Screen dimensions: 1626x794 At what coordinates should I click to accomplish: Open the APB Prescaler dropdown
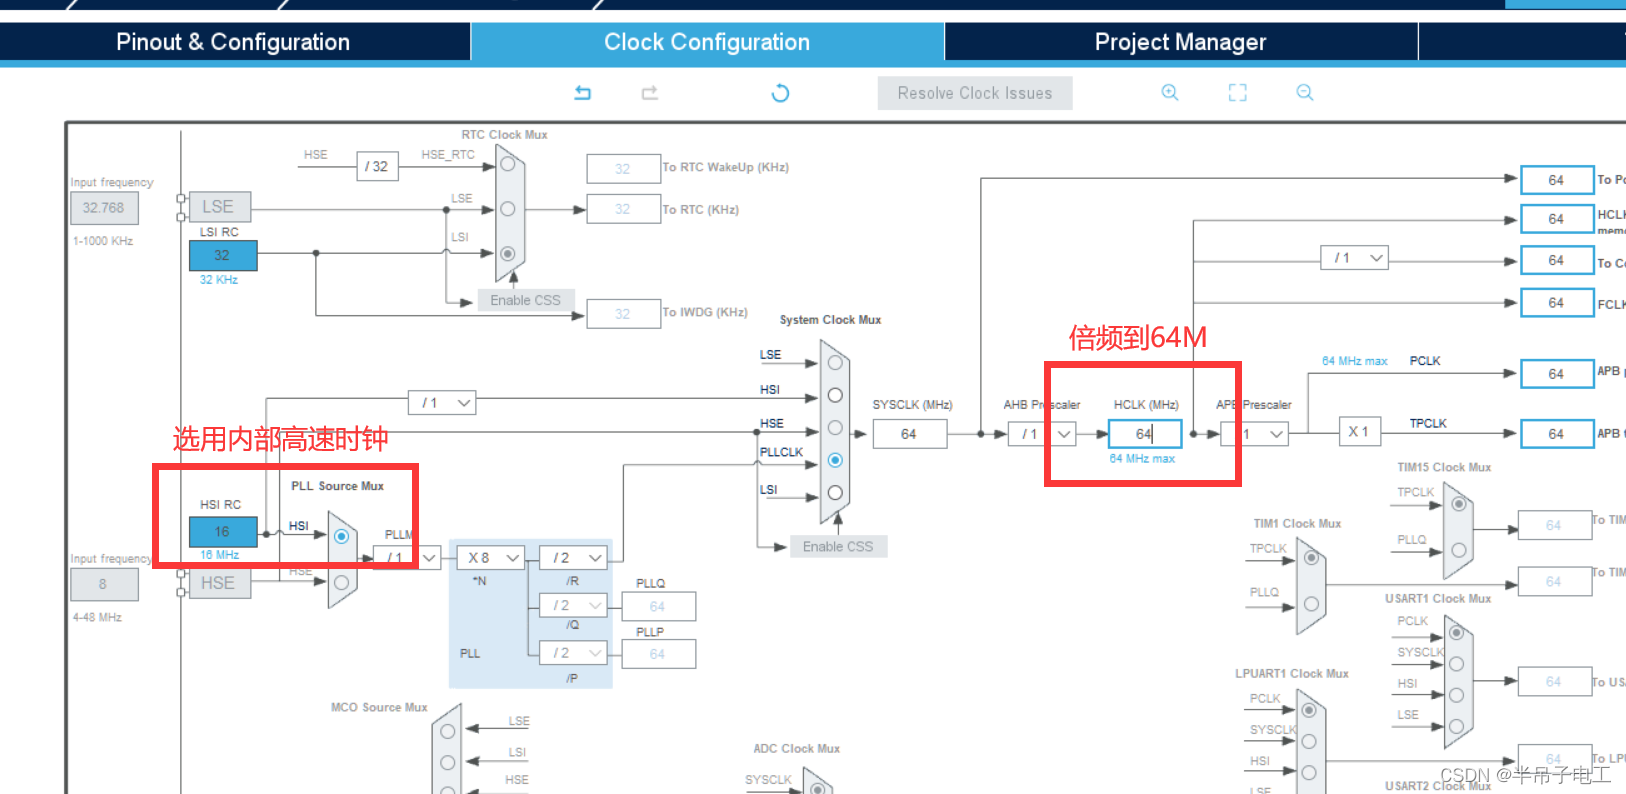1255,434
